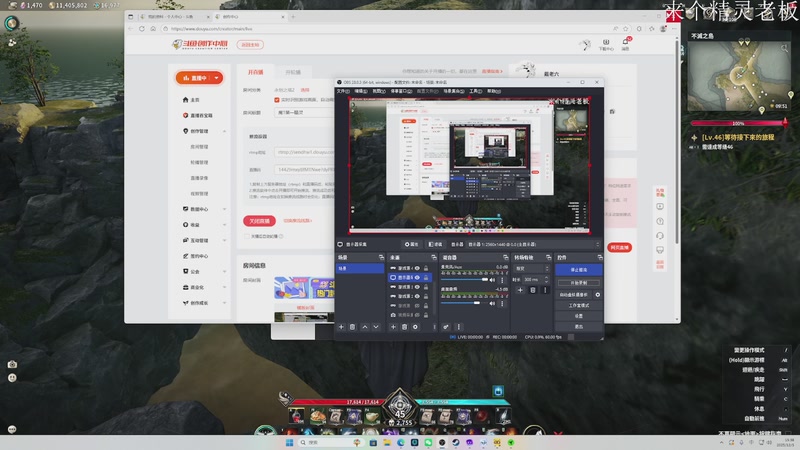Go to browser home using house icon

[x=153, y=29]
